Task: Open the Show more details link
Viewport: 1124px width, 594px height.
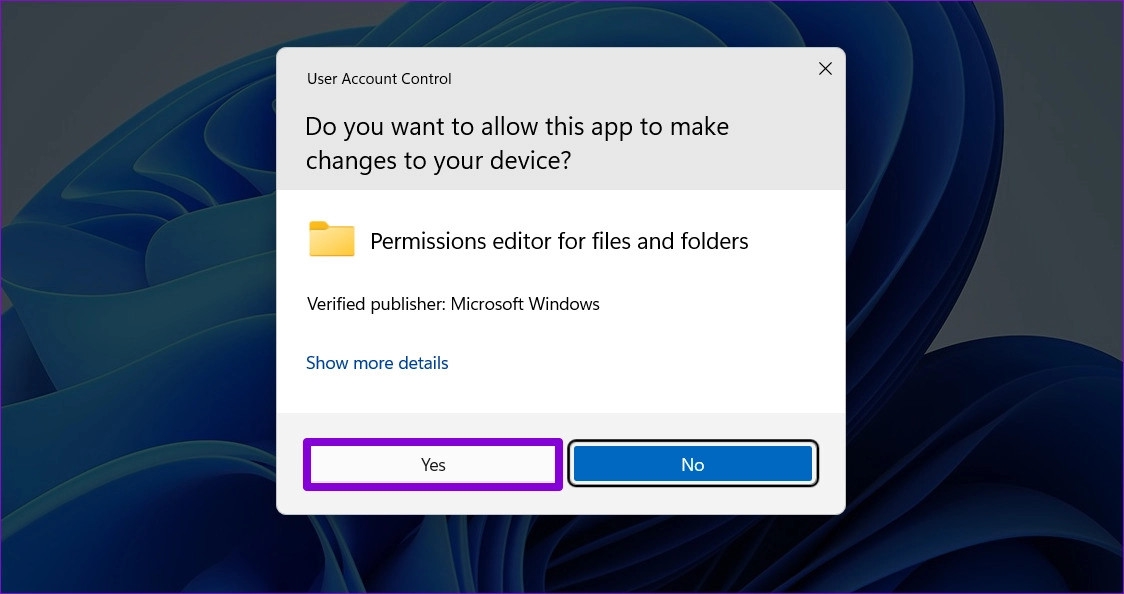Action: (x=377, y=363)
